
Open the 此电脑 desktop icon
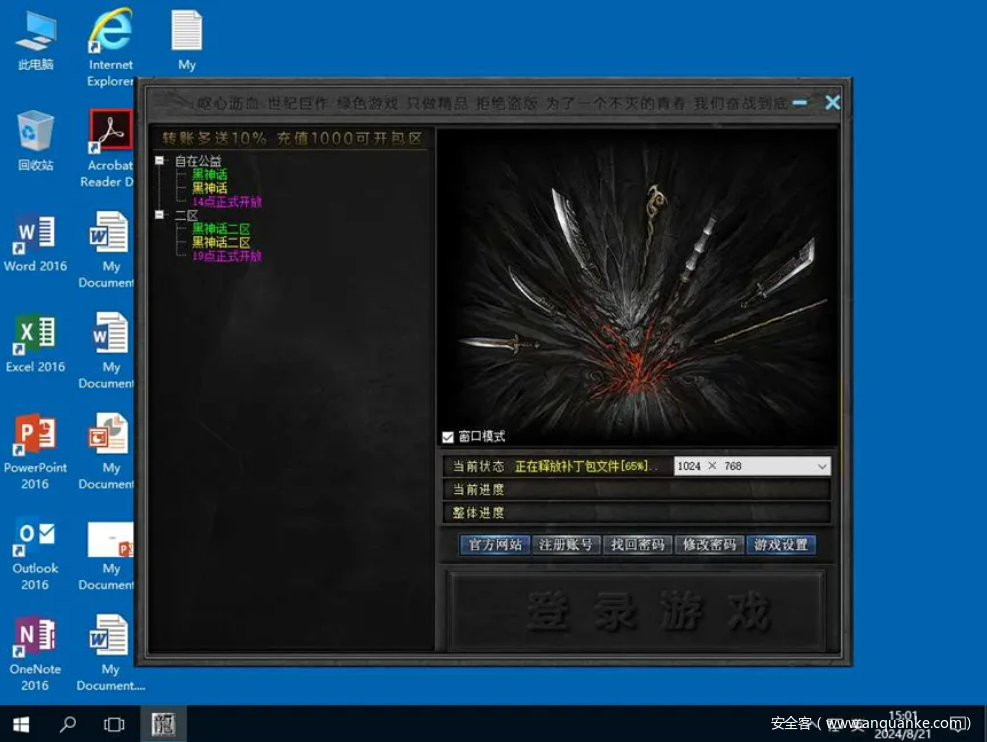point(36,40)
